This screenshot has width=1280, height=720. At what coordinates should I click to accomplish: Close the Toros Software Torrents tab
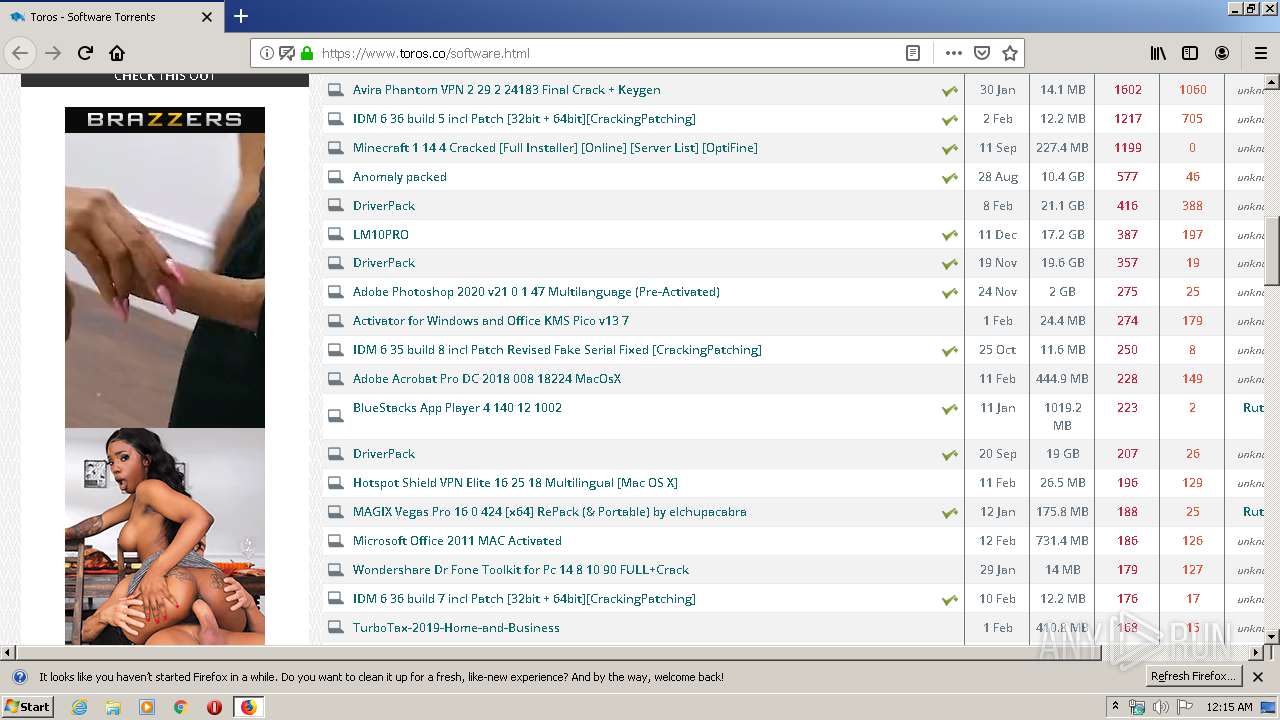(207, 17)
